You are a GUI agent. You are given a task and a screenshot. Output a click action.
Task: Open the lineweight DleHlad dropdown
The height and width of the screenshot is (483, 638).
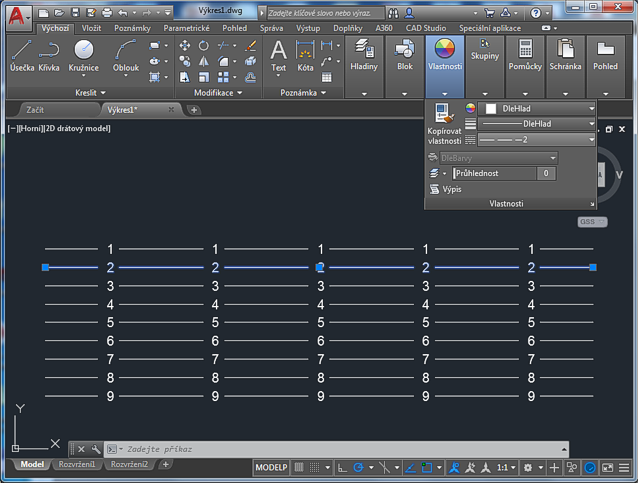[x=537, y=124]
